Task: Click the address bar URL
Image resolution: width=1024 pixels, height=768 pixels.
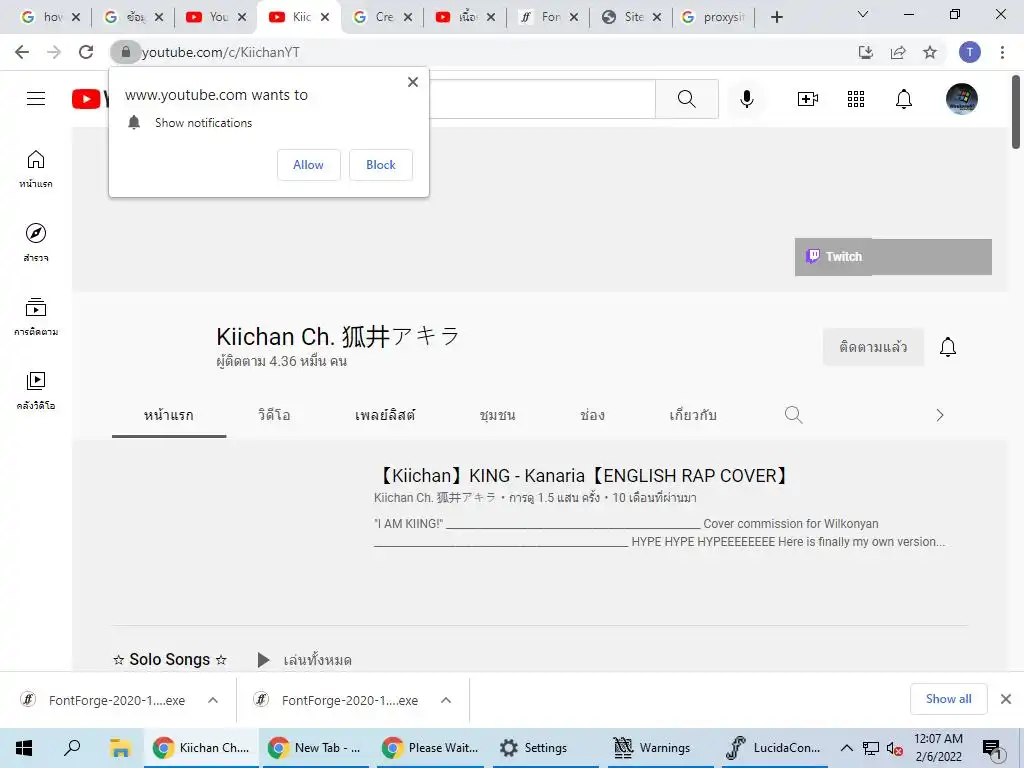Action: click(x=221, y=52)
